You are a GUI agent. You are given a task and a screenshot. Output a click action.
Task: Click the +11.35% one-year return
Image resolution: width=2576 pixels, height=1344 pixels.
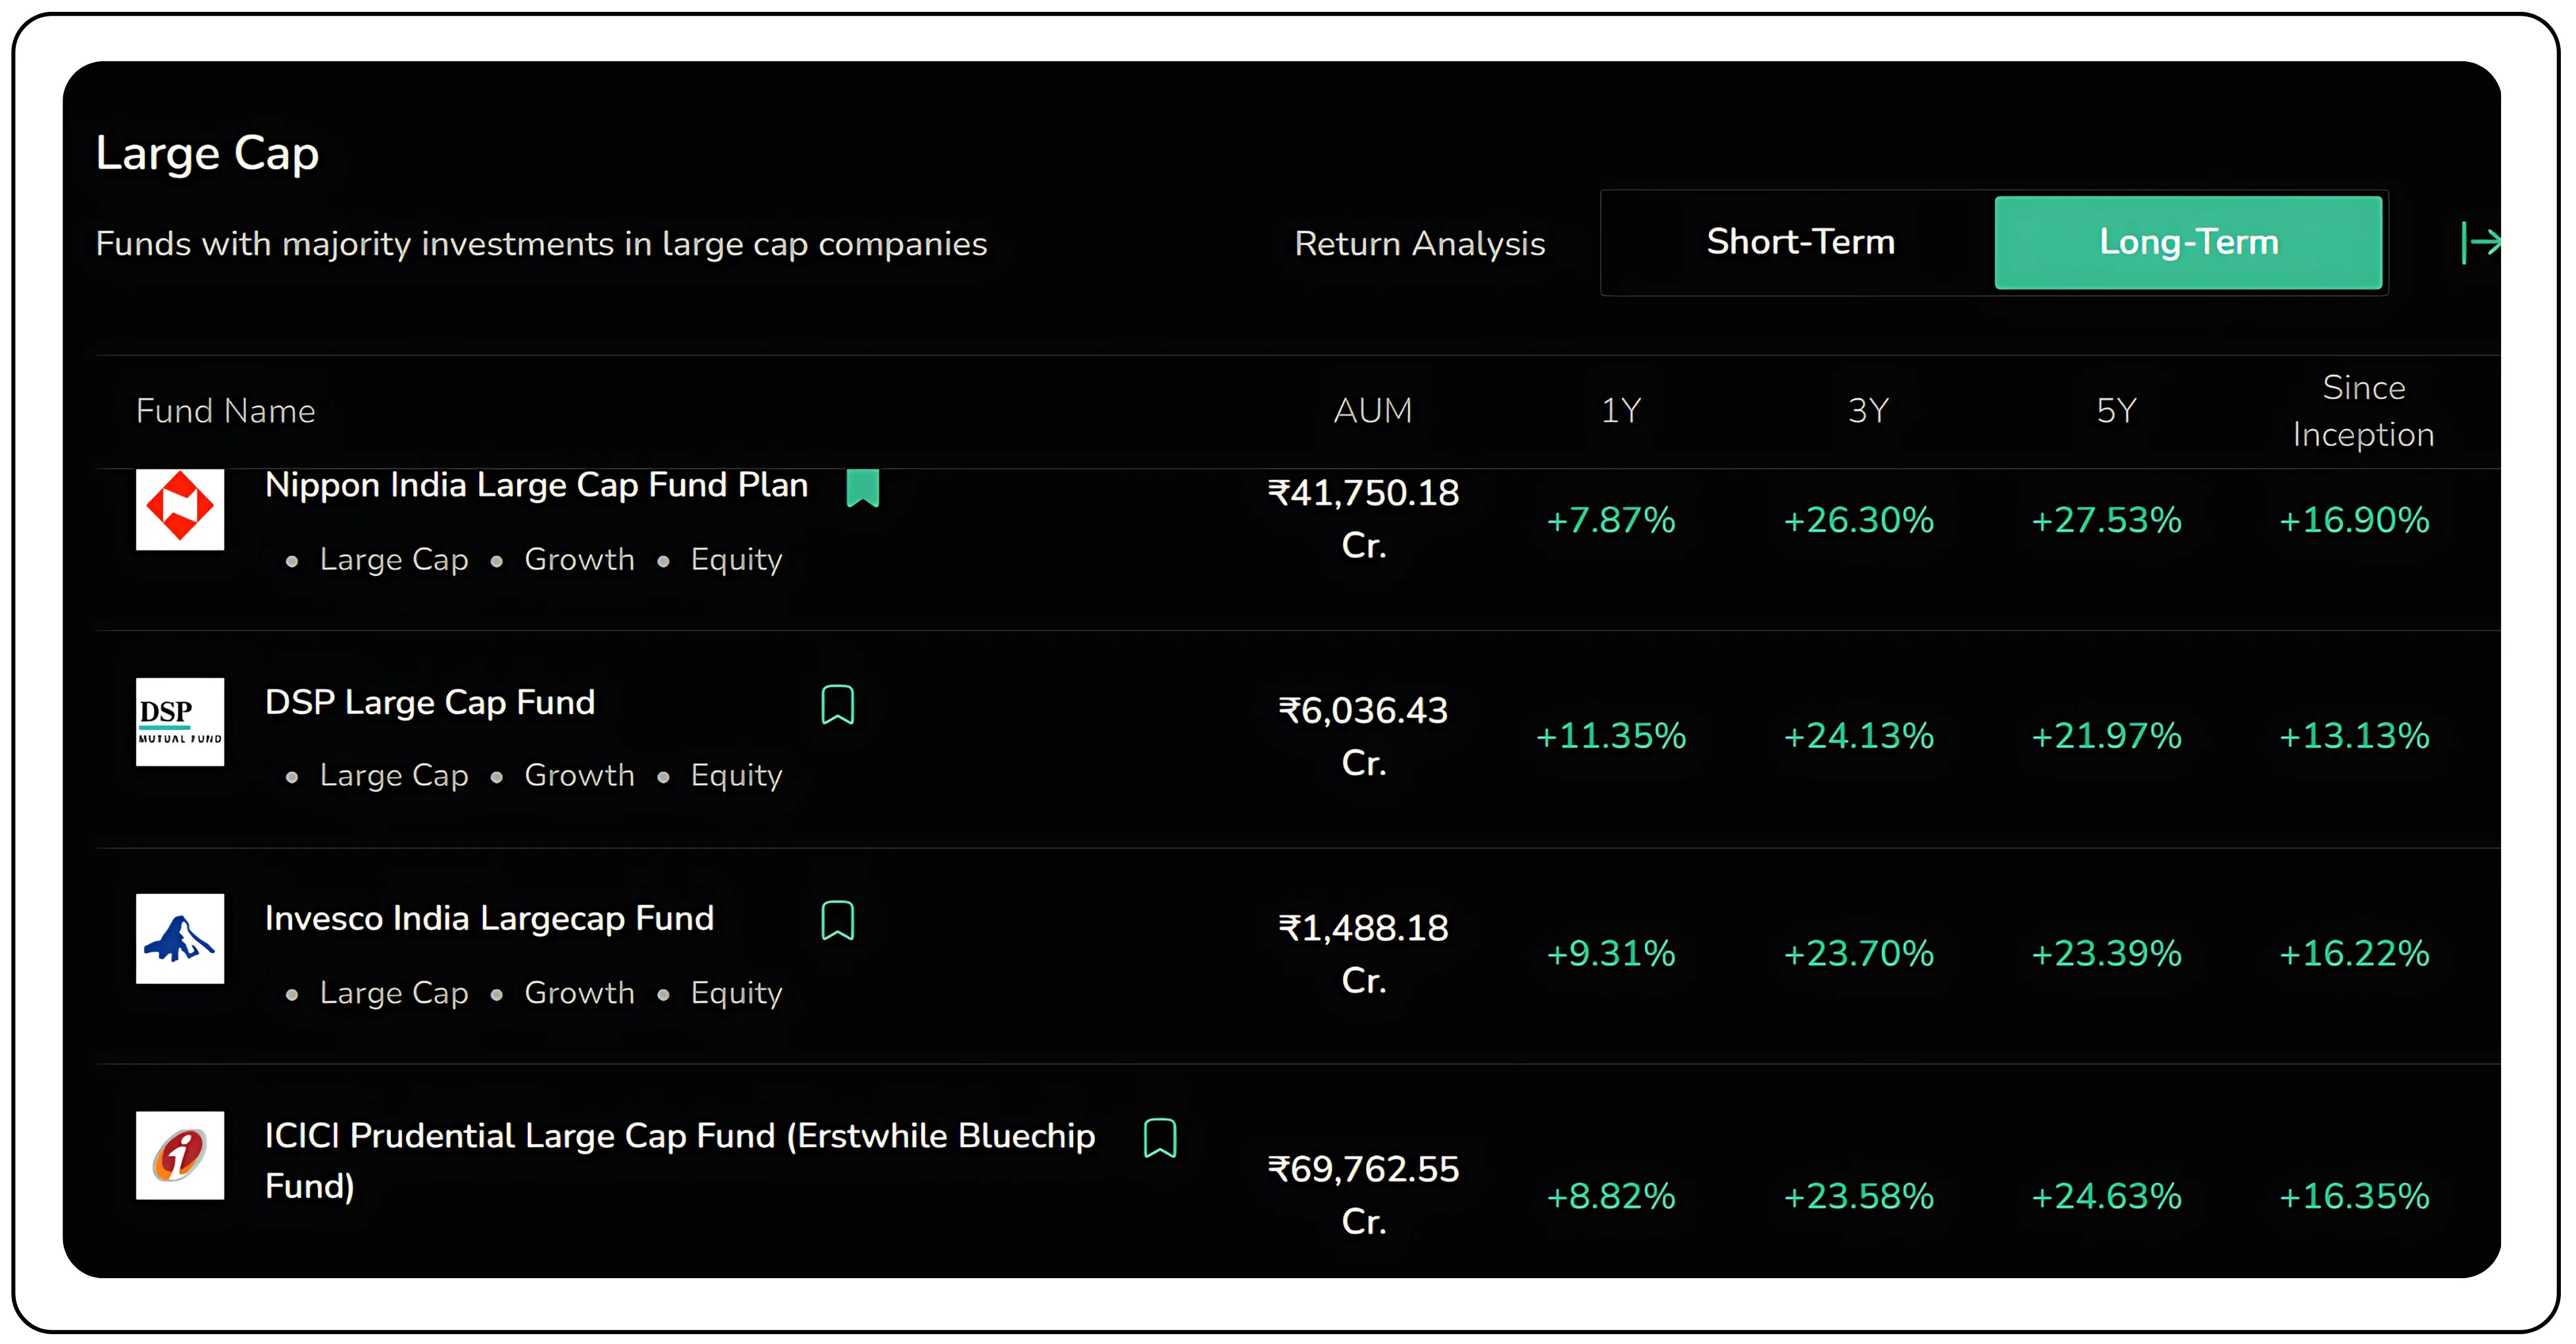coord(1610,736)
